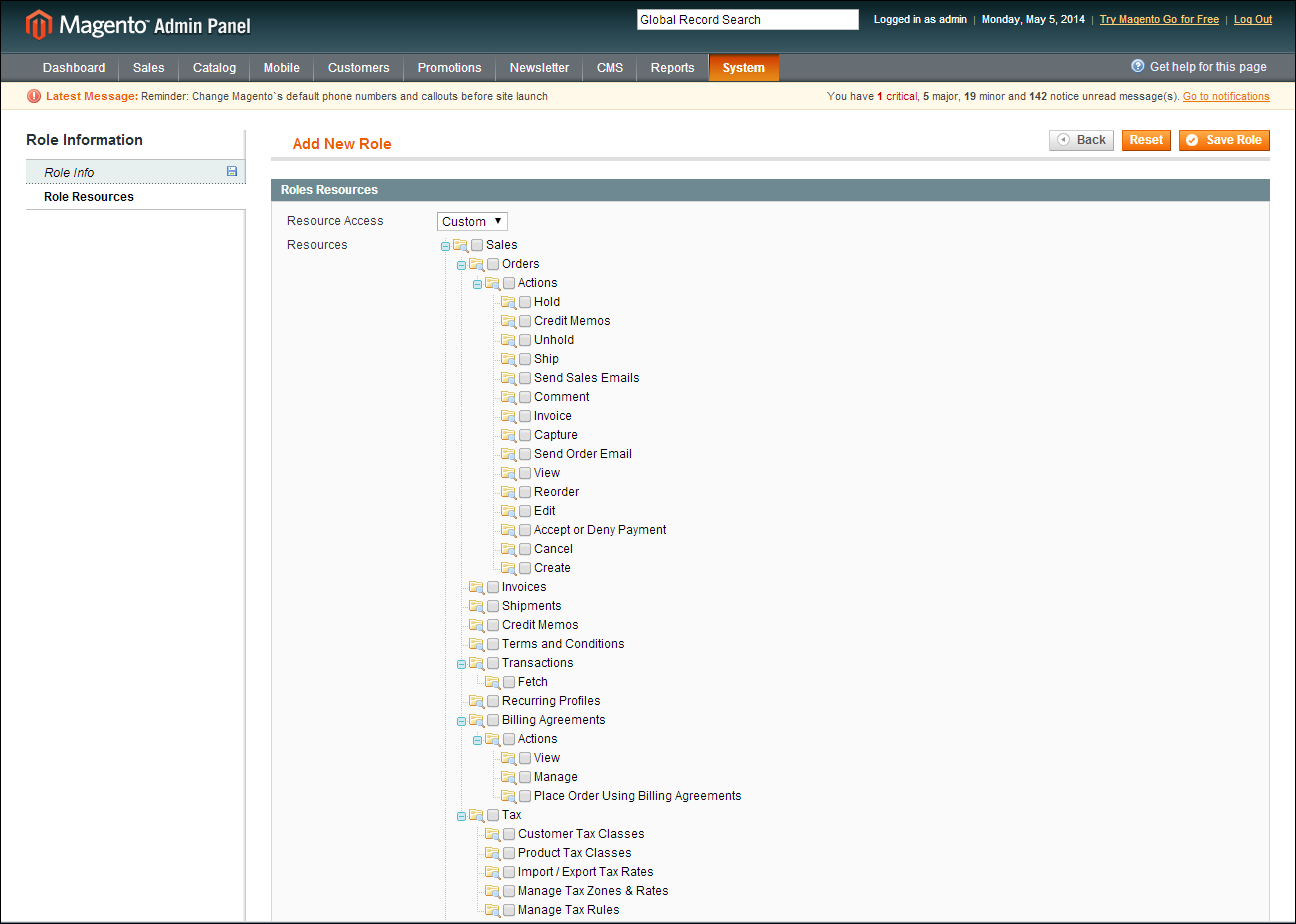Switch to the Role Resources tab
Screen dimensions: 1296x924
[x=135, y=197]
